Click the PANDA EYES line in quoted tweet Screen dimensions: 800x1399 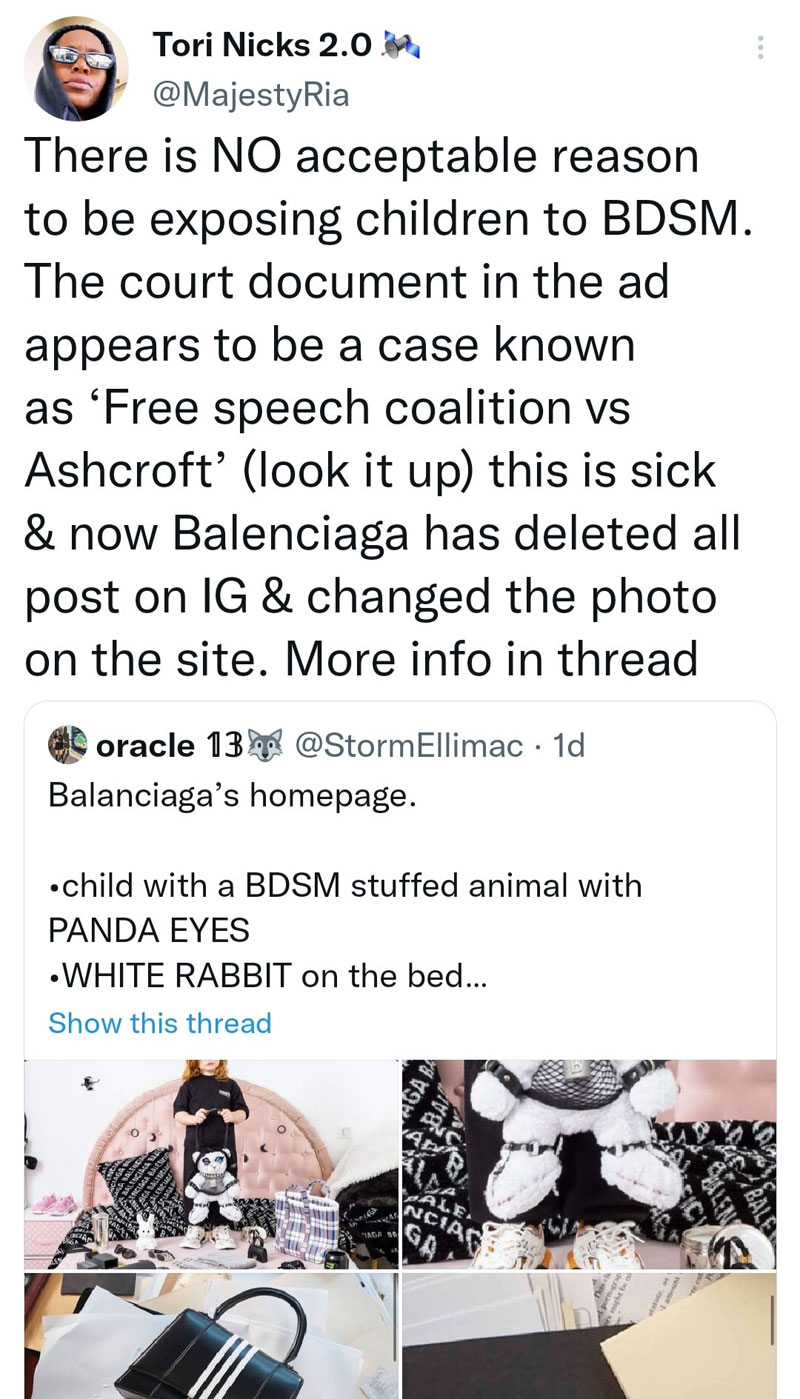(x=148, y=931)
